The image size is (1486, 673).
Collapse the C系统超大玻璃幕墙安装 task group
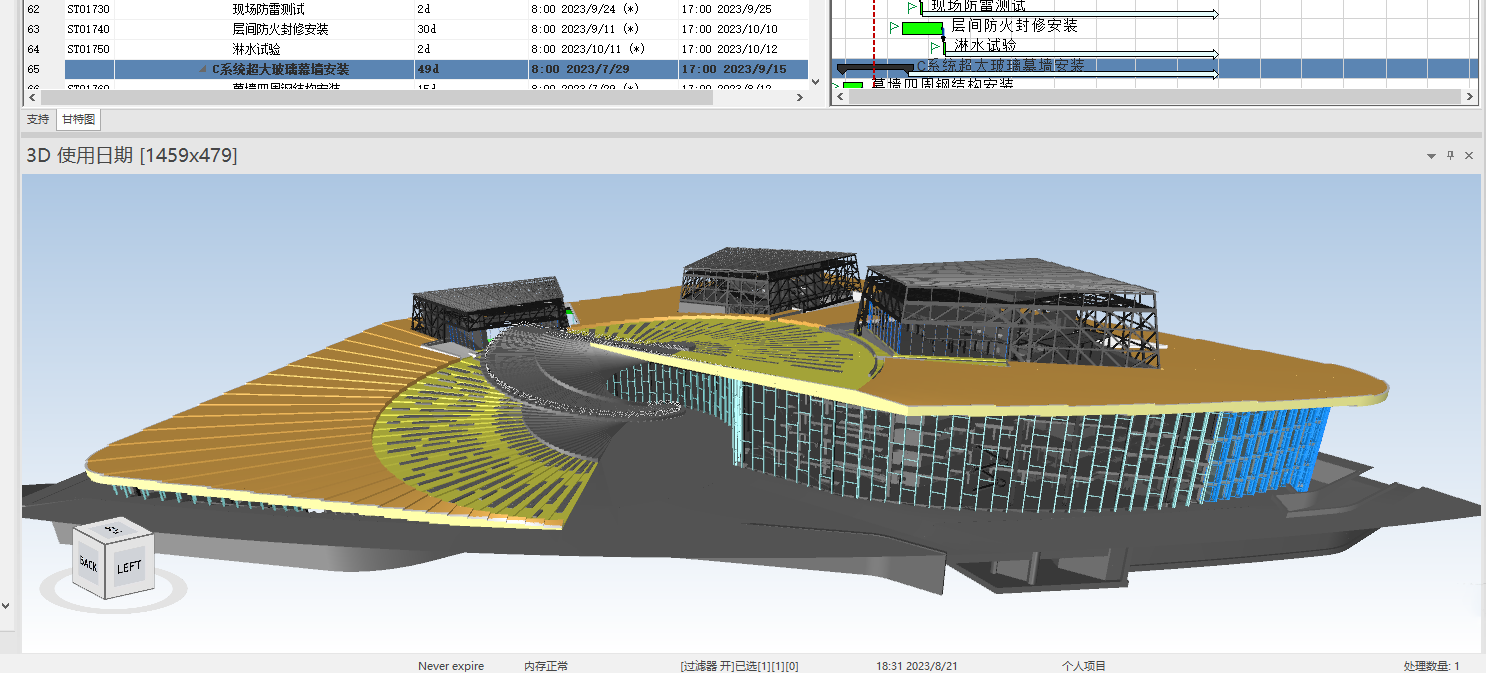click(x=202, y=70)
